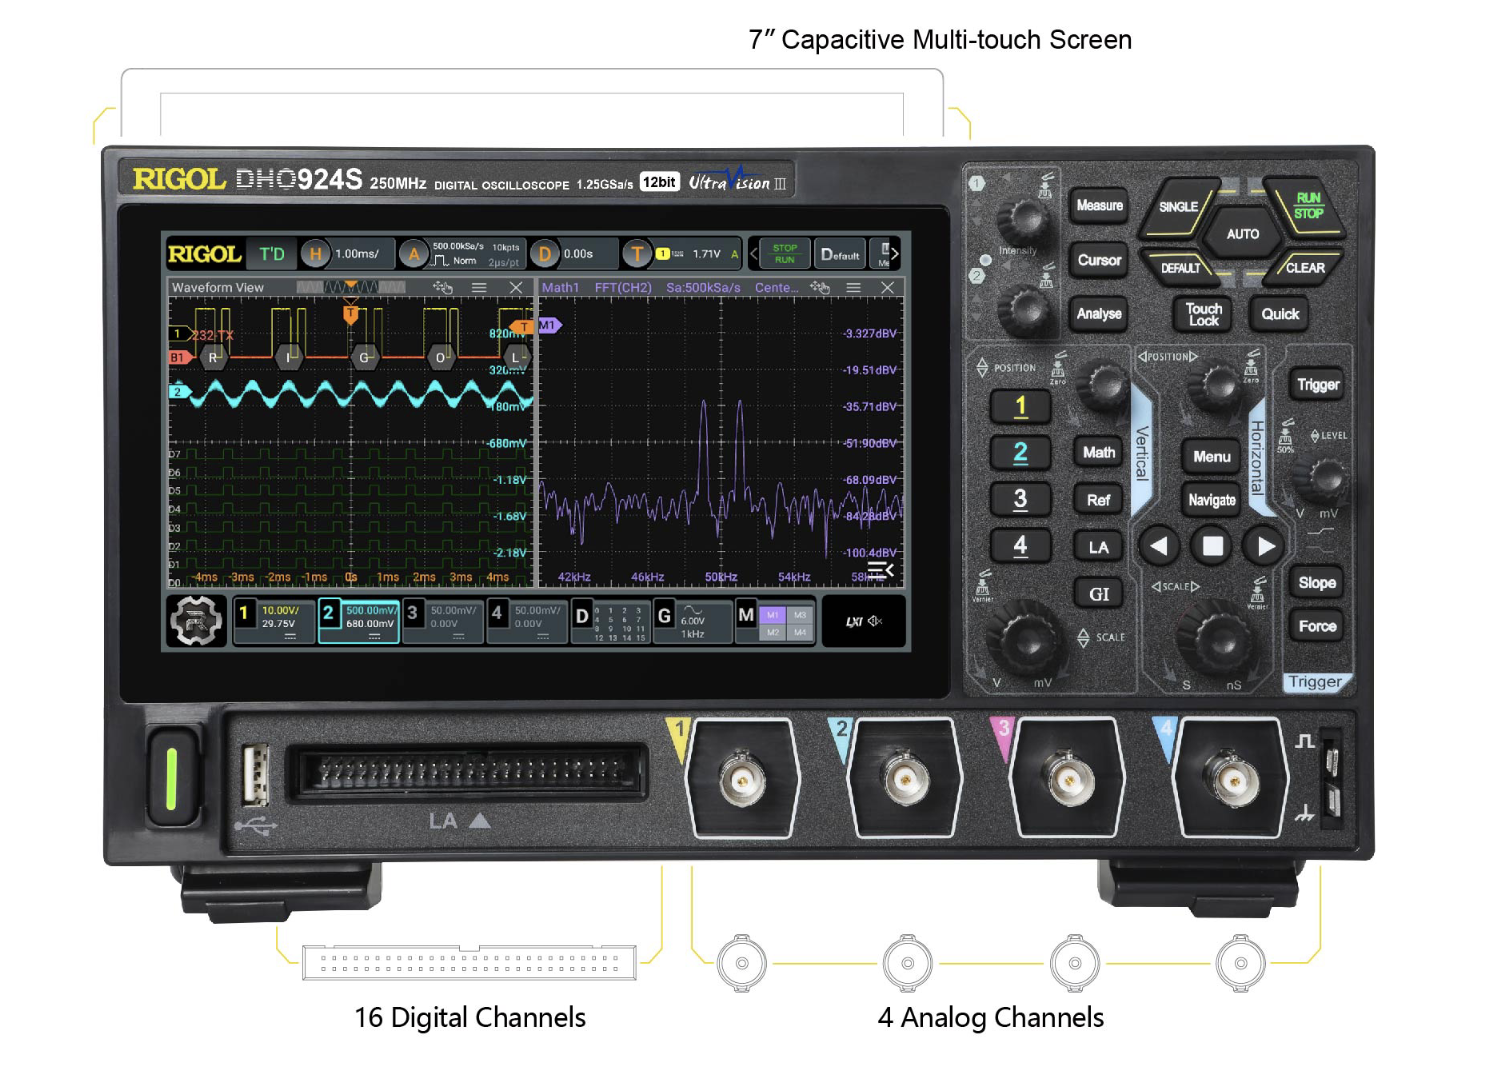The image size is (1496, 1078).
Task: Expand toolbar with the right chevron arrow
Action: pos(895,254)
